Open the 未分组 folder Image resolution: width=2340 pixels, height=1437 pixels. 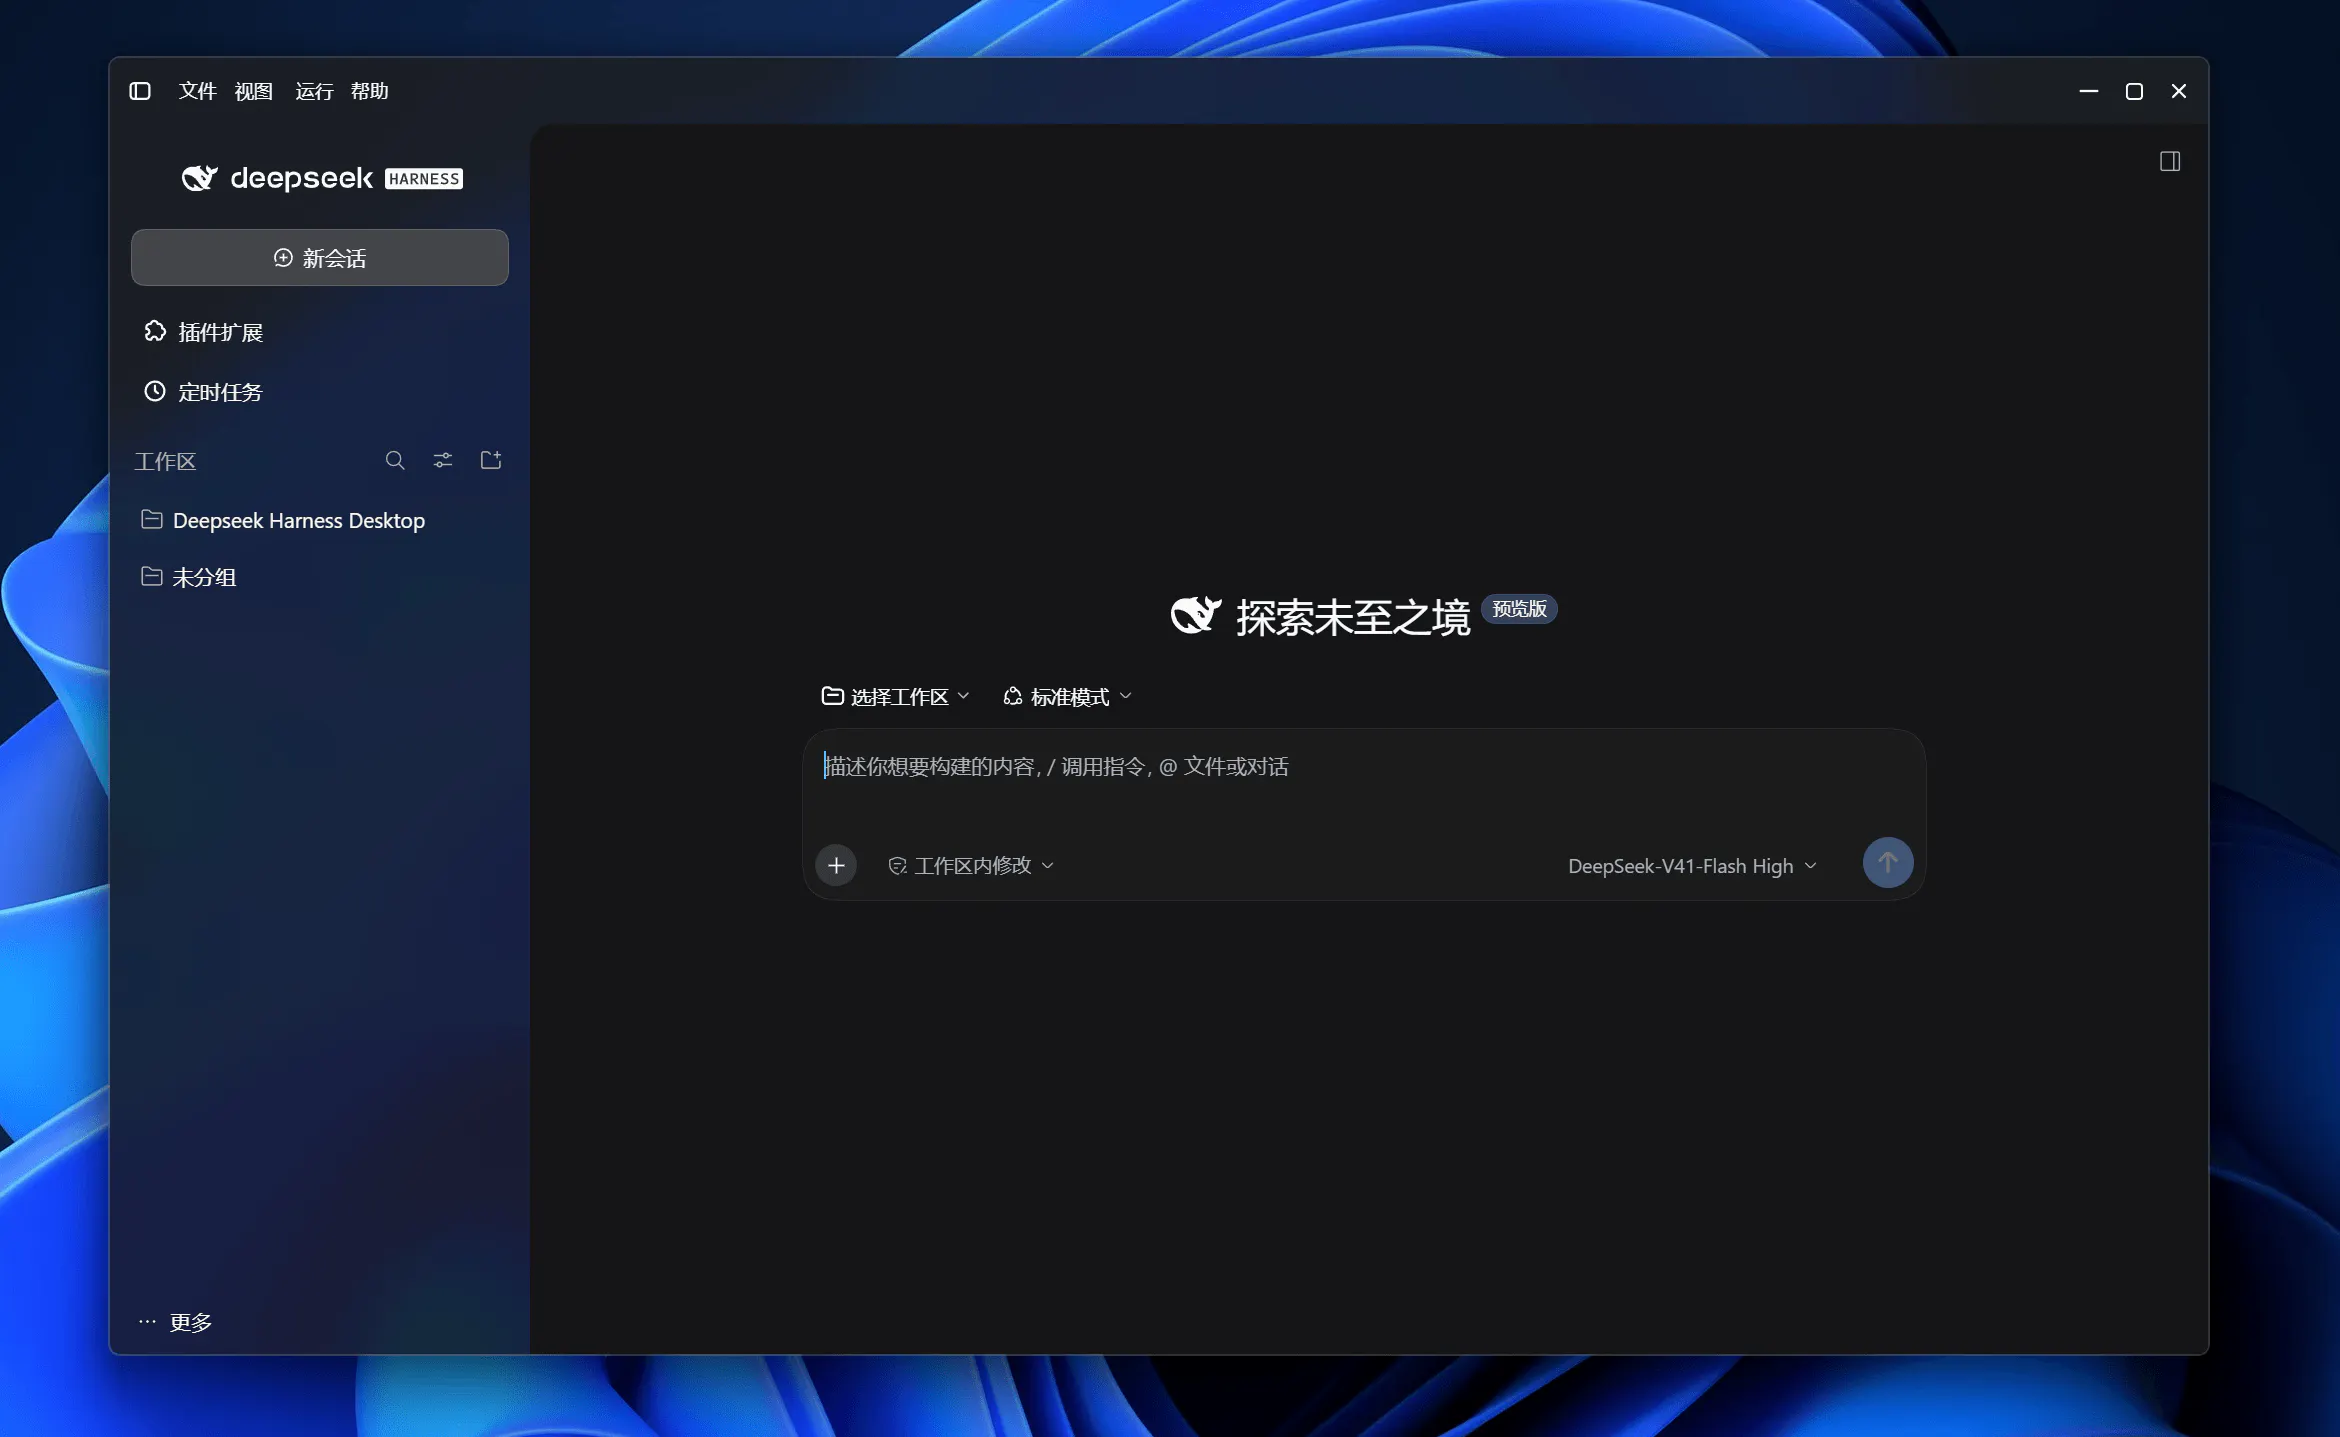tap(189, 577)
